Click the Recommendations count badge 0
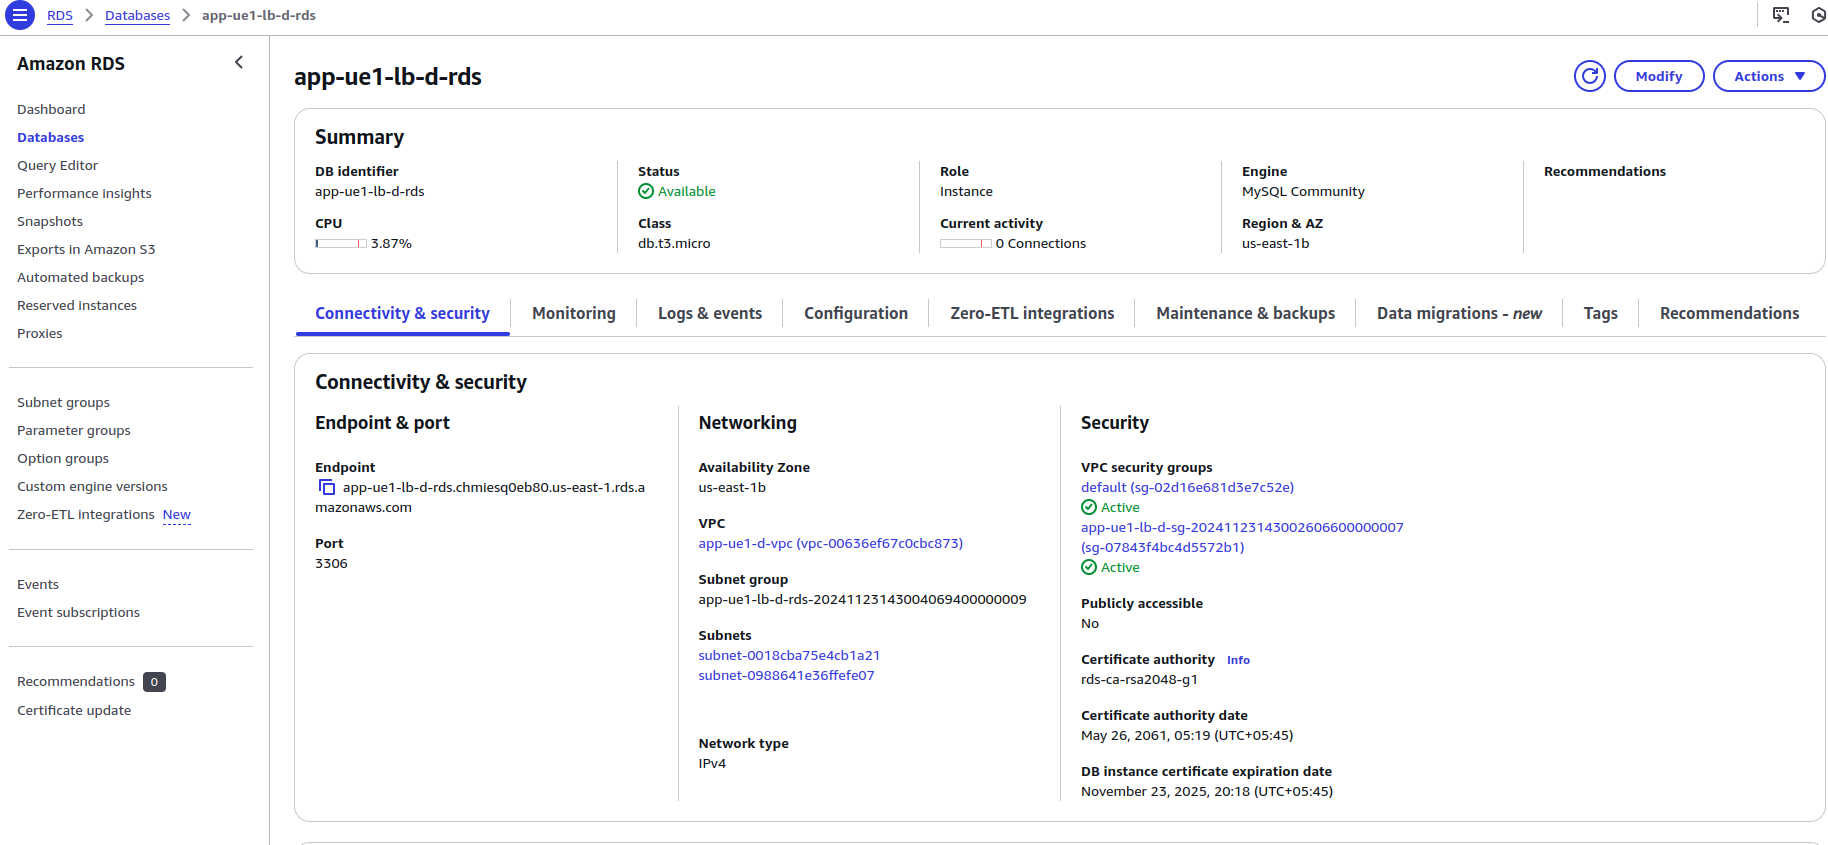The height and width of the screenshot is (845, 1828). pos(154,682)
